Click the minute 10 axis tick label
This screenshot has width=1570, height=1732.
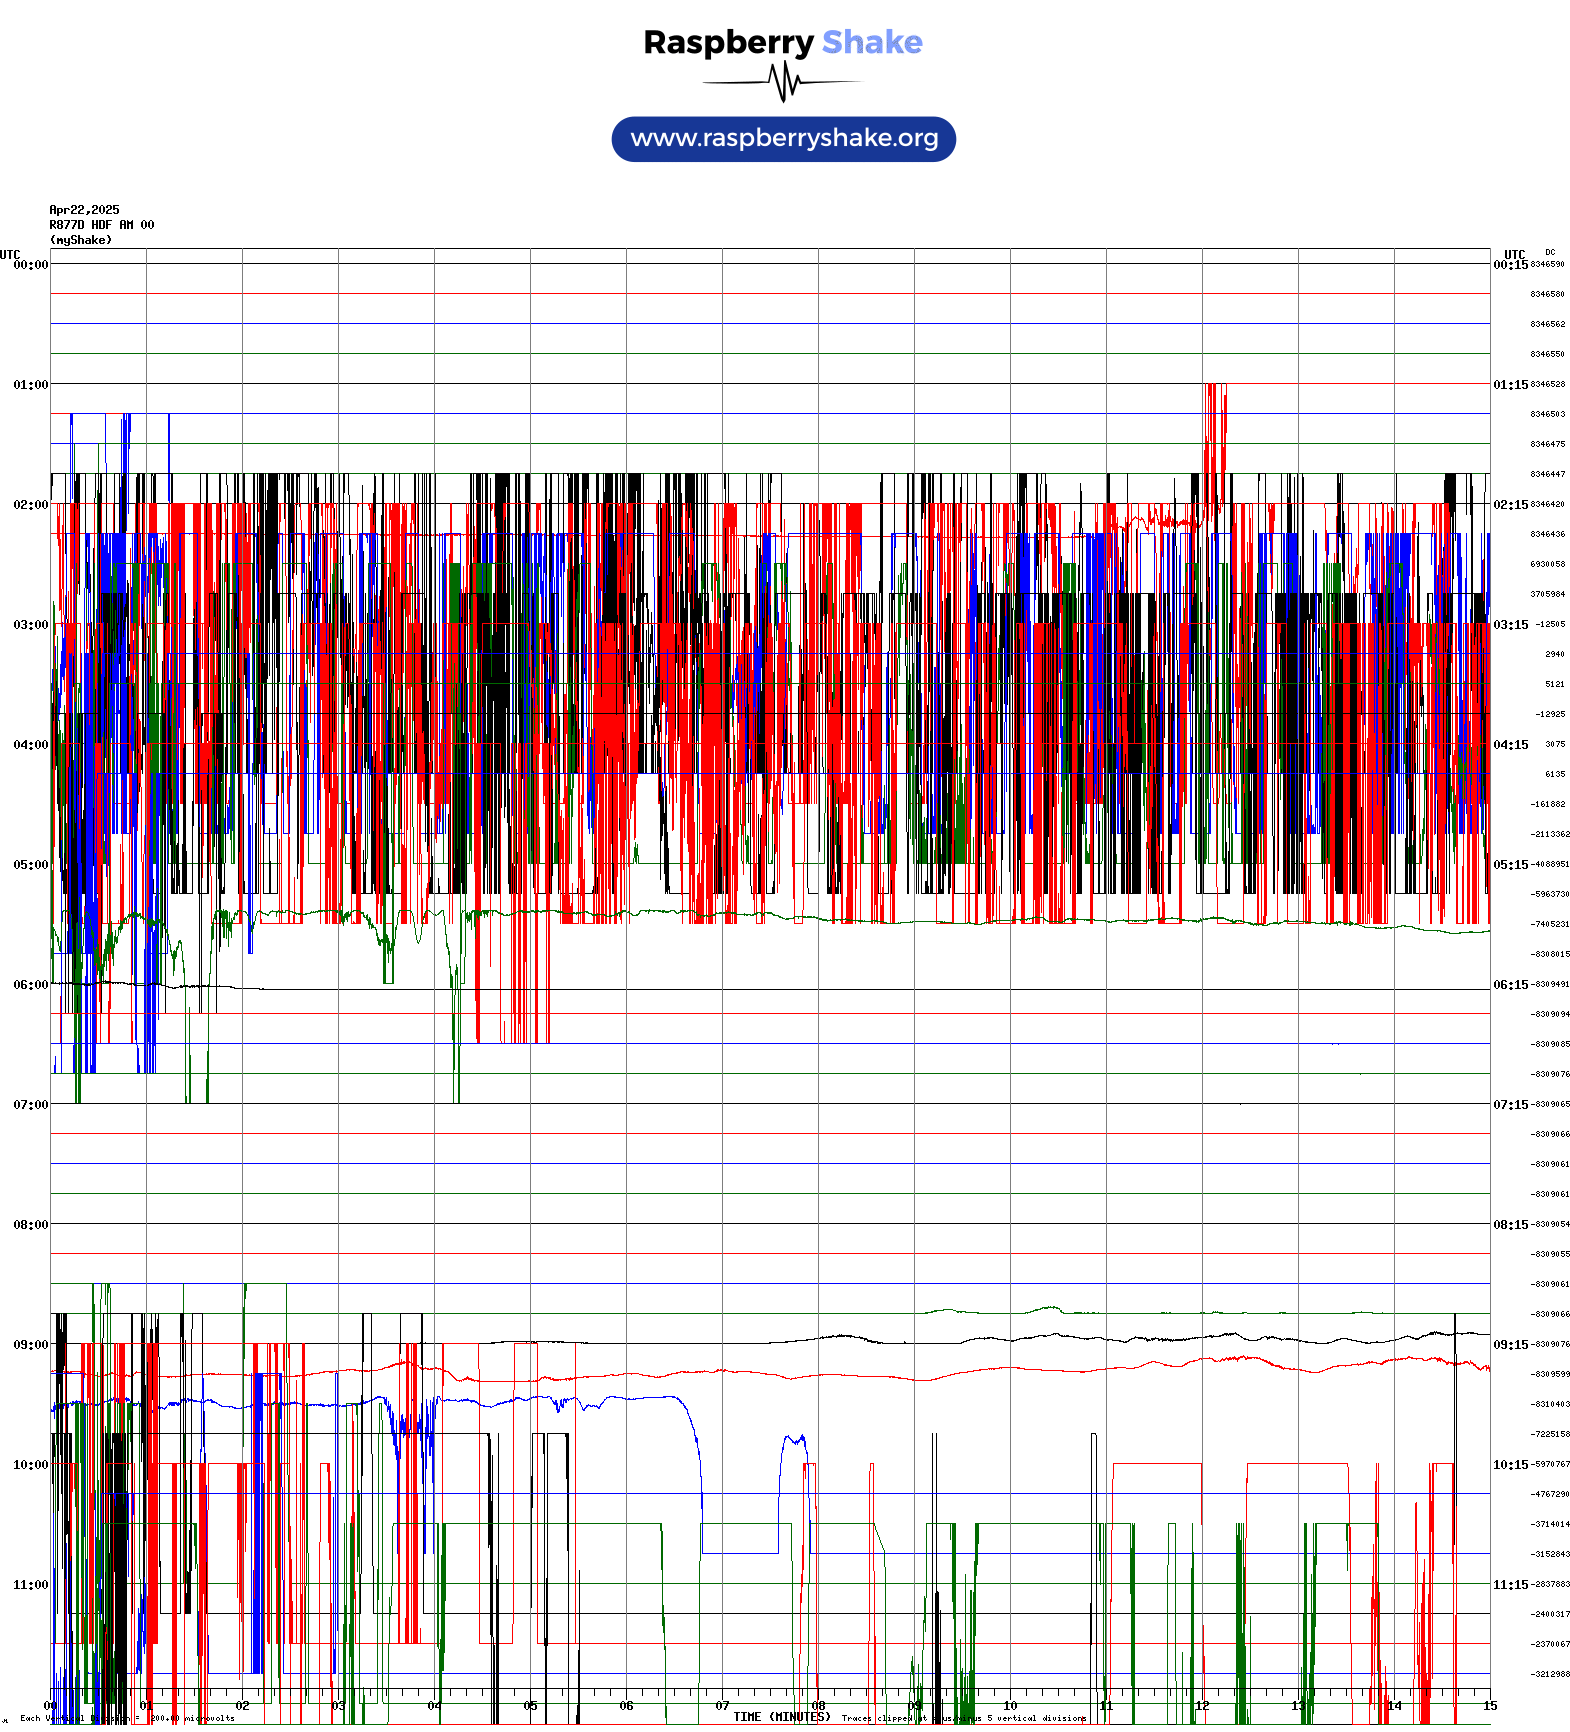click(x=1010, y=1706)
